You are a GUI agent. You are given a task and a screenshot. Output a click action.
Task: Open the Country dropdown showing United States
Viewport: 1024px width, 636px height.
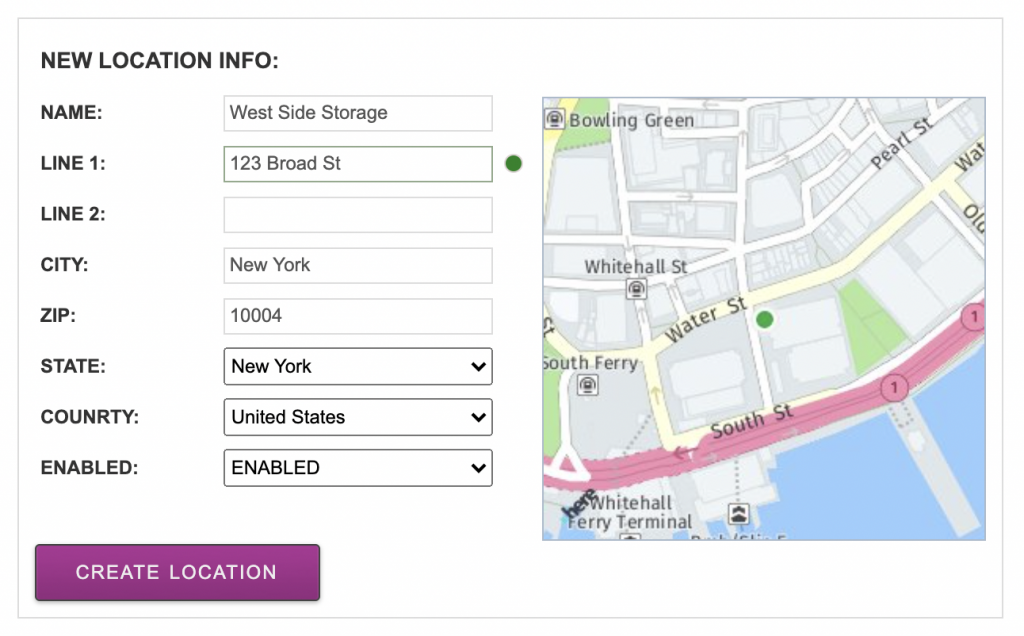tap(358, 417)
